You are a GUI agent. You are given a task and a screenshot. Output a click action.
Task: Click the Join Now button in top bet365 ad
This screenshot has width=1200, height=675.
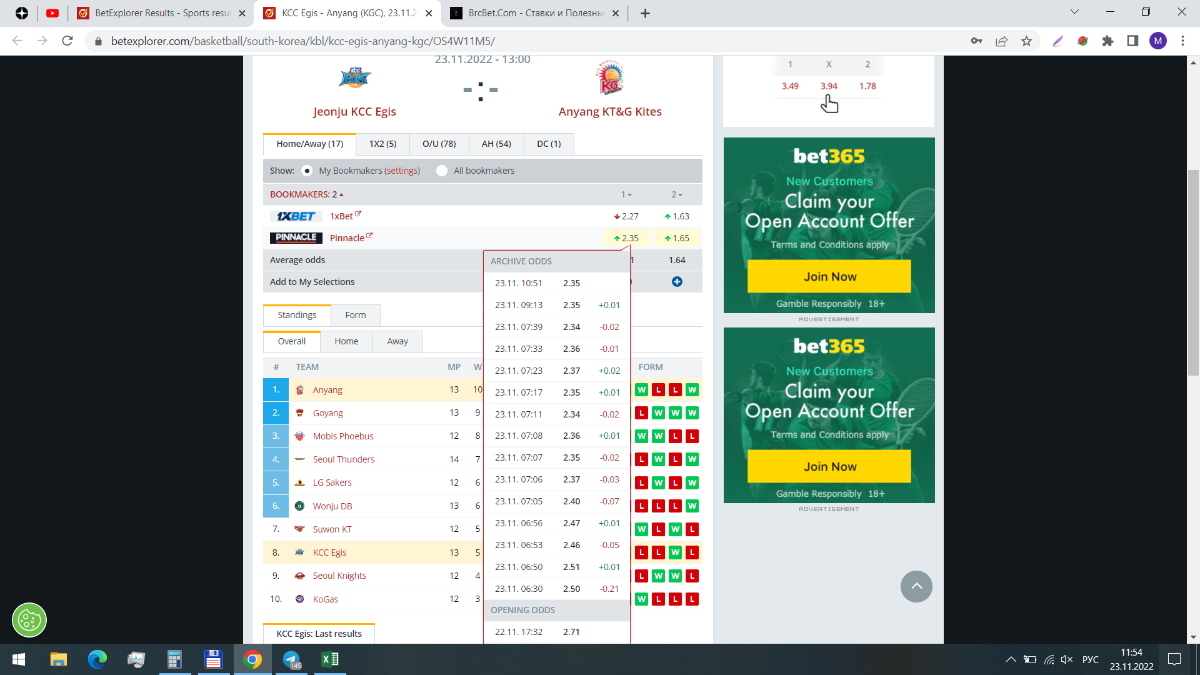(x=828, y=276)
